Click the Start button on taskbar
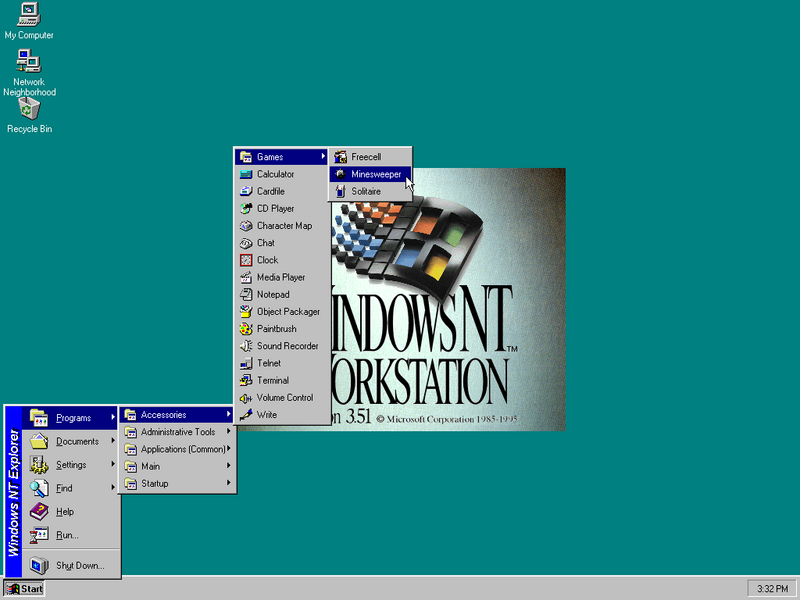The image size is (800, 600). point(24,589)
